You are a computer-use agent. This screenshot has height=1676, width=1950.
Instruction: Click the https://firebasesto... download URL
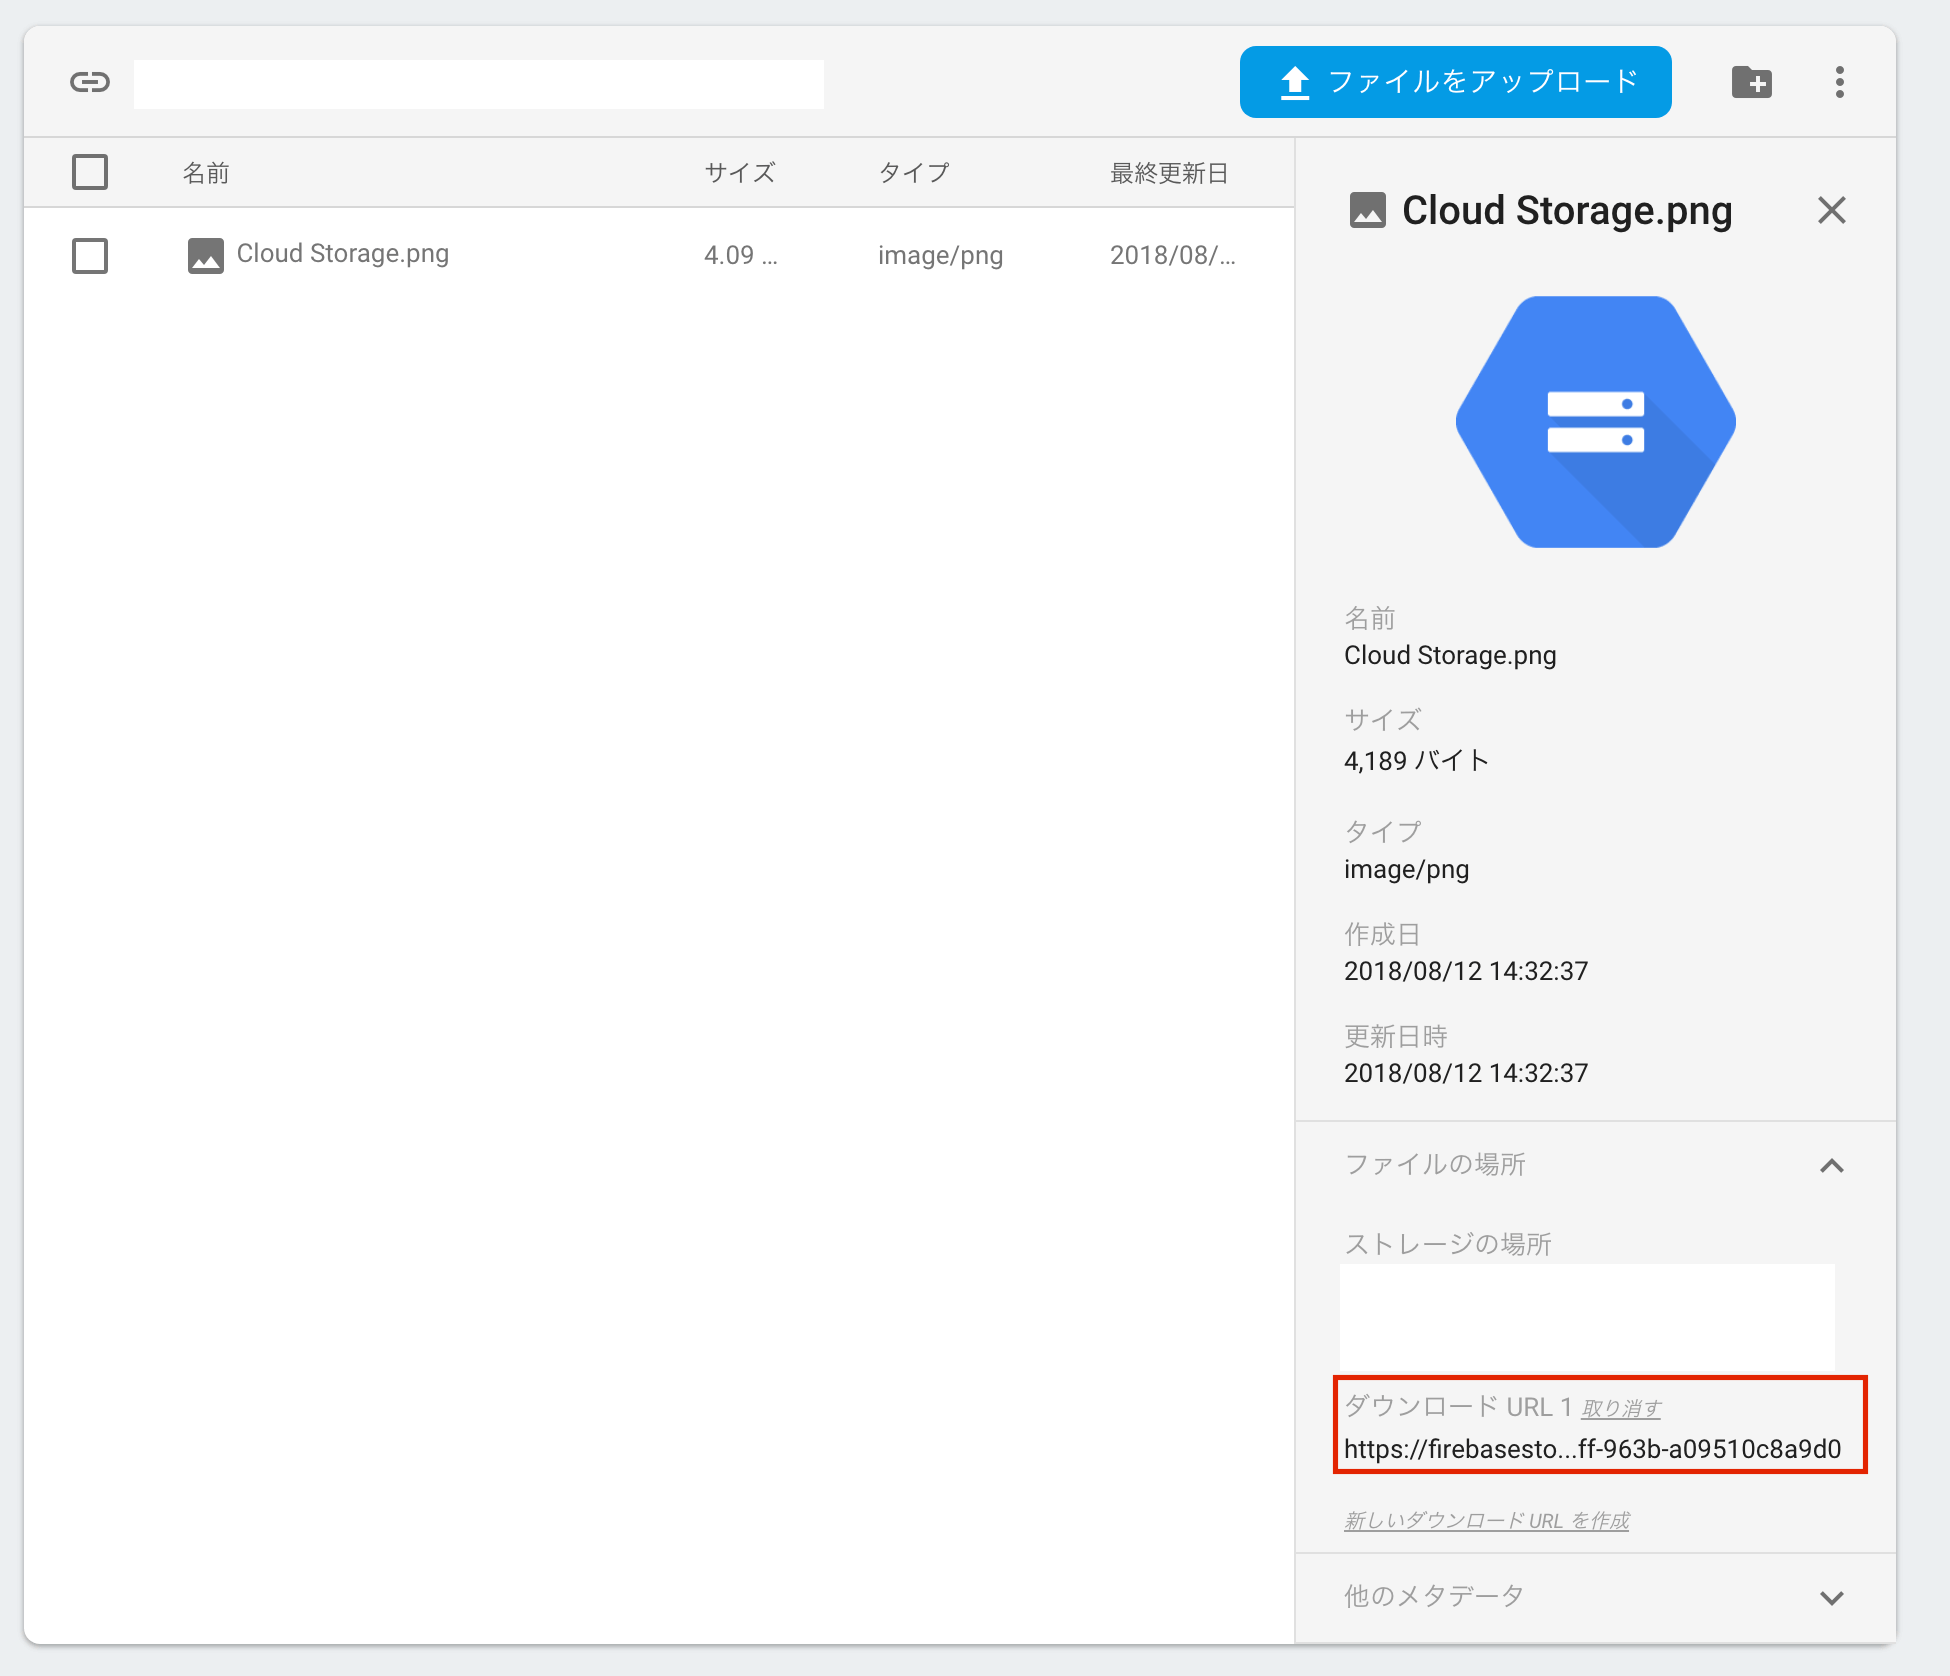point(1592,1450)
